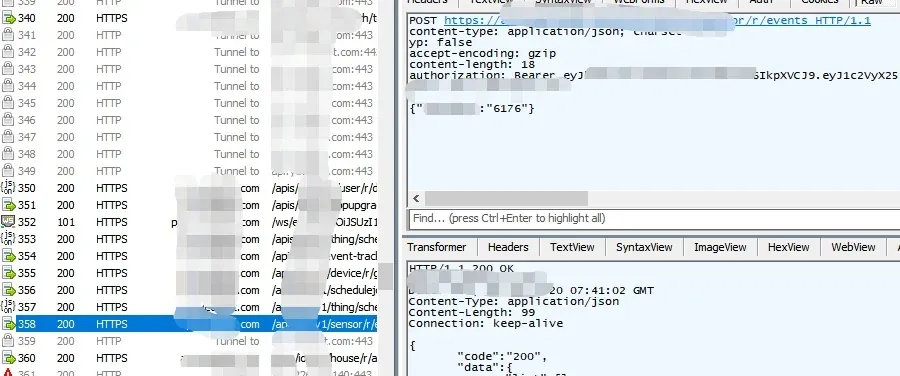Open the WebView response tab
Image resolution: width=900 pixels, height=376 pixels.
pos(854,247)
